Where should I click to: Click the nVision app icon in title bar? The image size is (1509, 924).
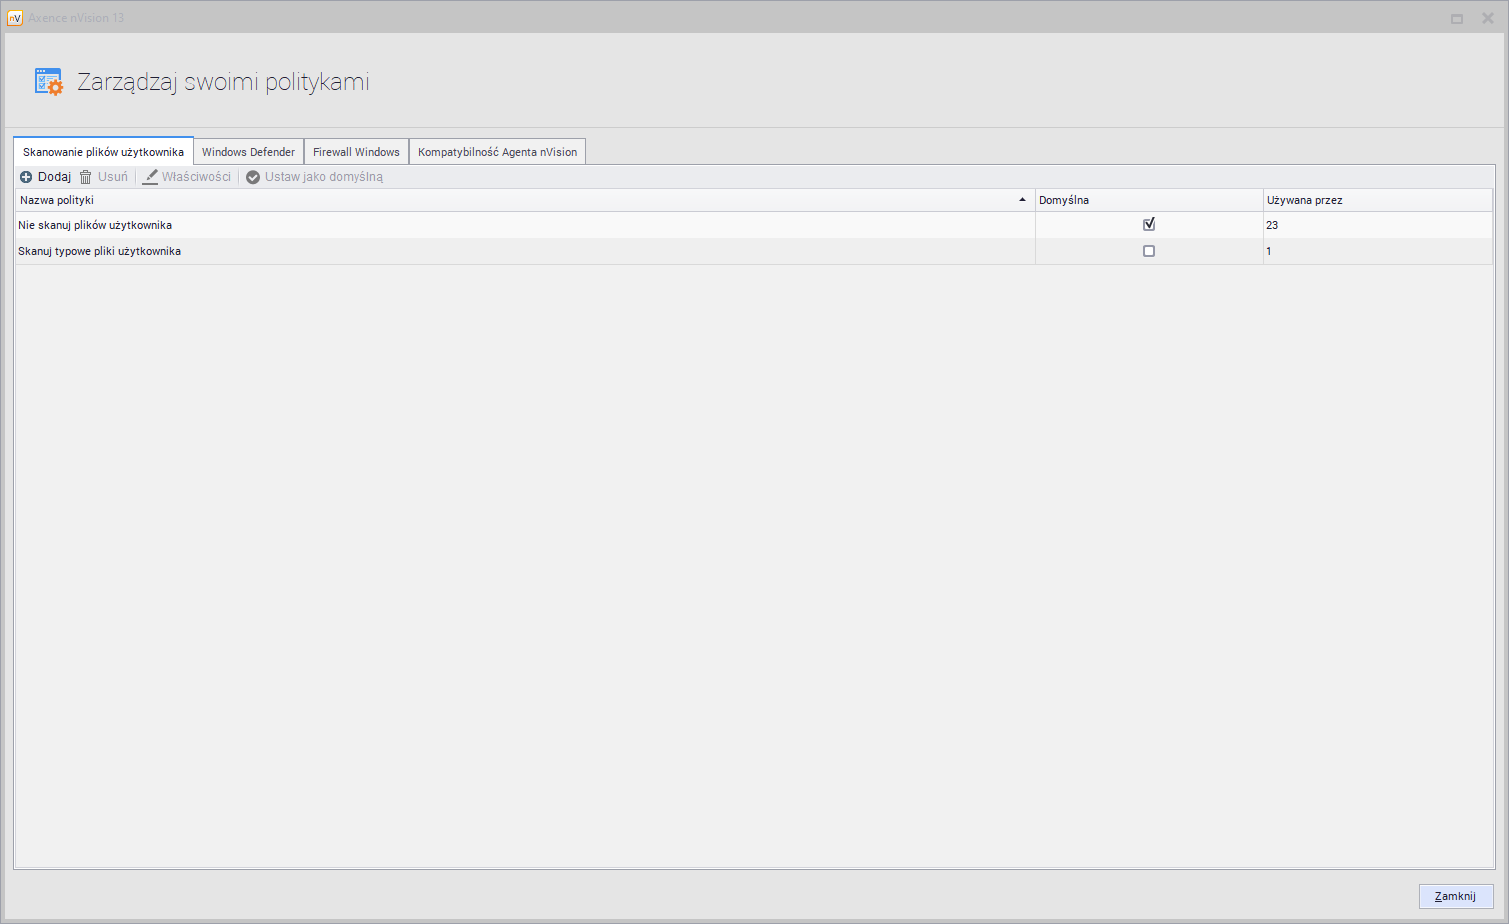click(15, 18)
